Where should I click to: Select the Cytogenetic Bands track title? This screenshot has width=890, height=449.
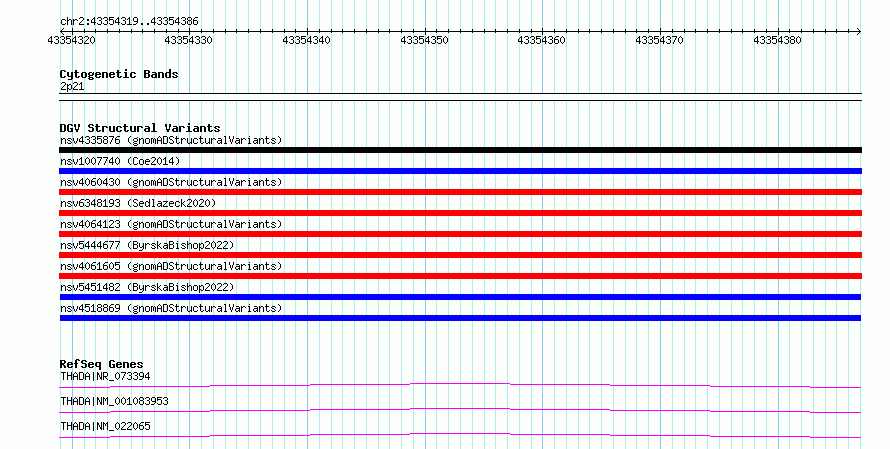(x=119, y=74)
